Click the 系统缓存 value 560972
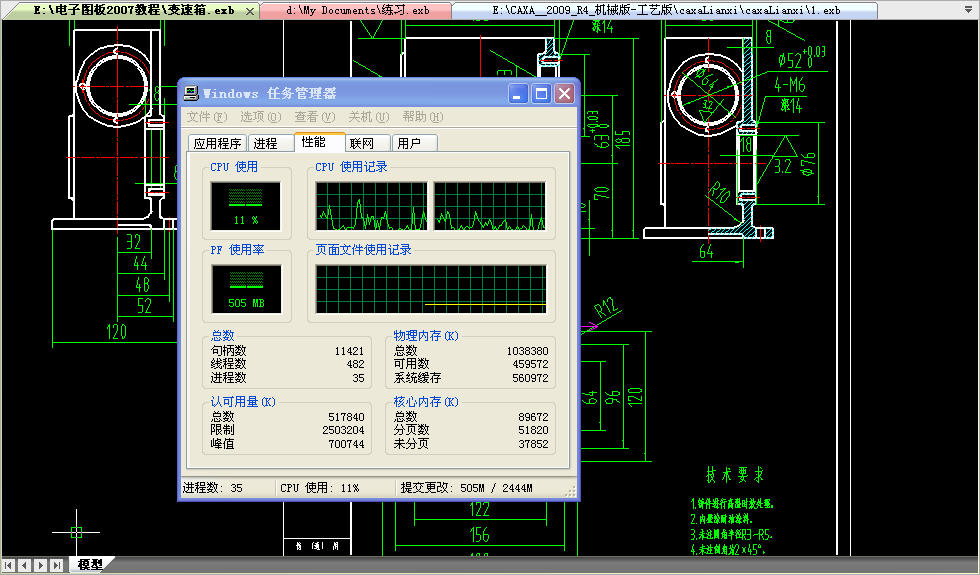Screen dimensions: 980x575 coord(530,378)
